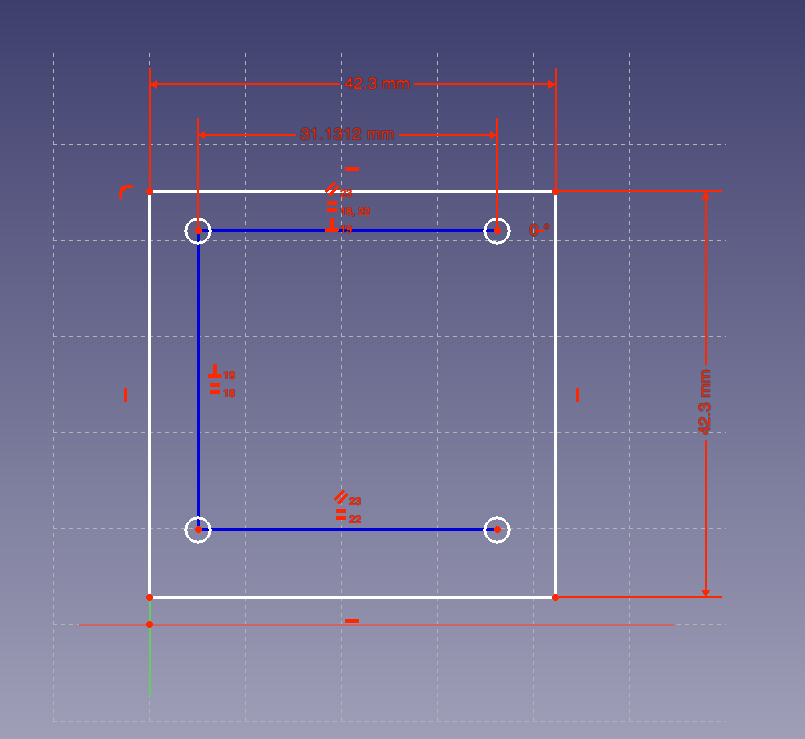Select the 31.1312 mm dimension label

[x=348, y=132]
